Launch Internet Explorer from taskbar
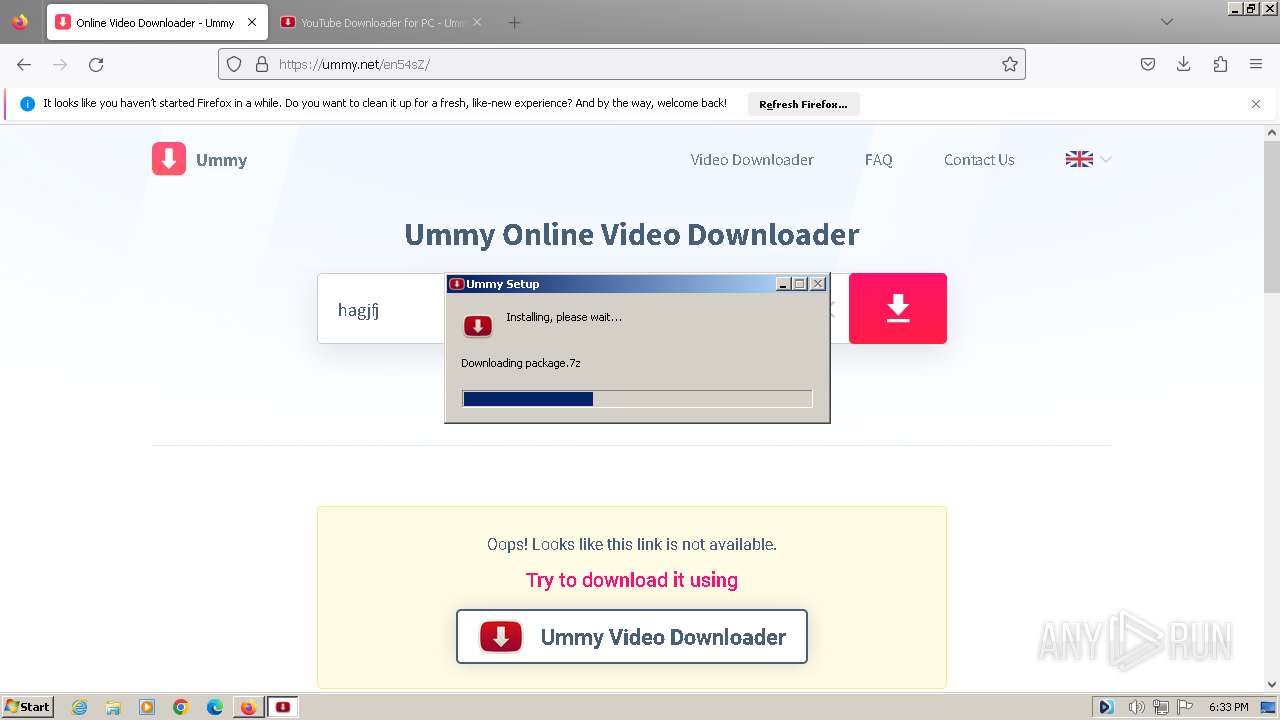The height and width of the screenshot is (720, 1280). tap(80, 707)
